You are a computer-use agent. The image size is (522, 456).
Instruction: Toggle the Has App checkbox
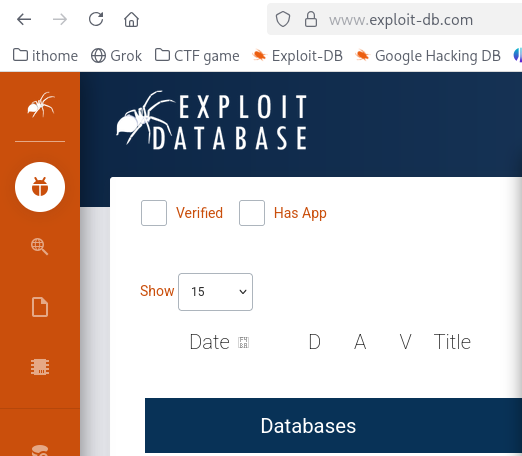click(252, 213)
